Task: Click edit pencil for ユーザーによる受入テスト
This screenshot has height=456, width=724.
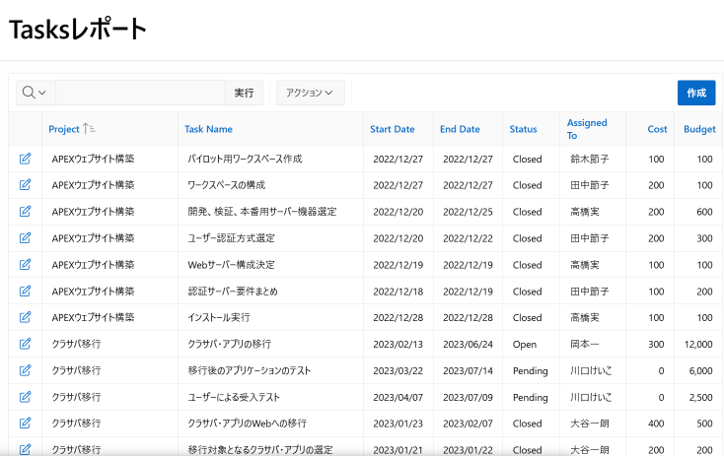Action: 25,397
